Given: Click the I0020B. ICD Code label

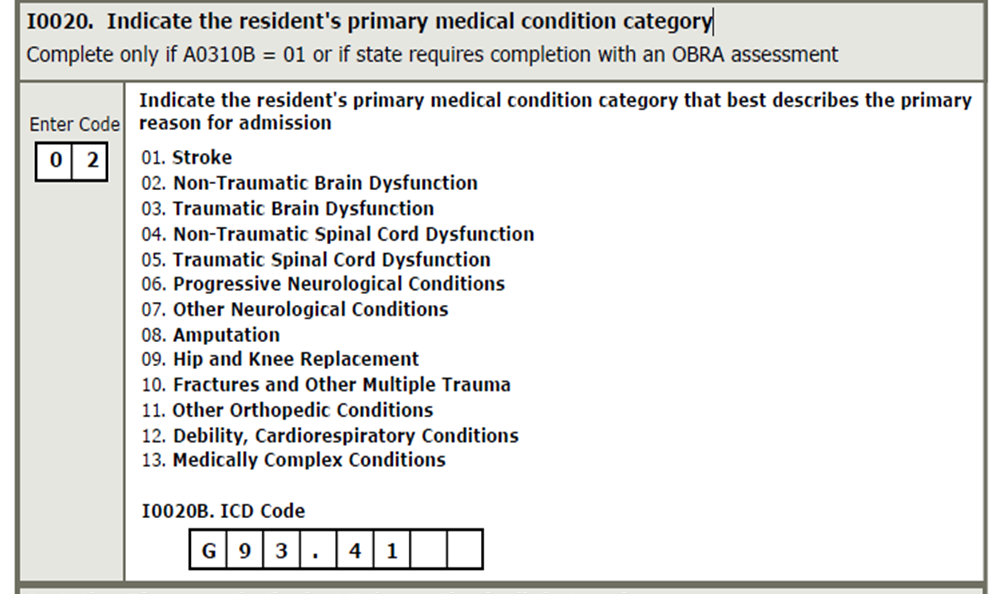Looking at the screenshot, I should [223, 511].
